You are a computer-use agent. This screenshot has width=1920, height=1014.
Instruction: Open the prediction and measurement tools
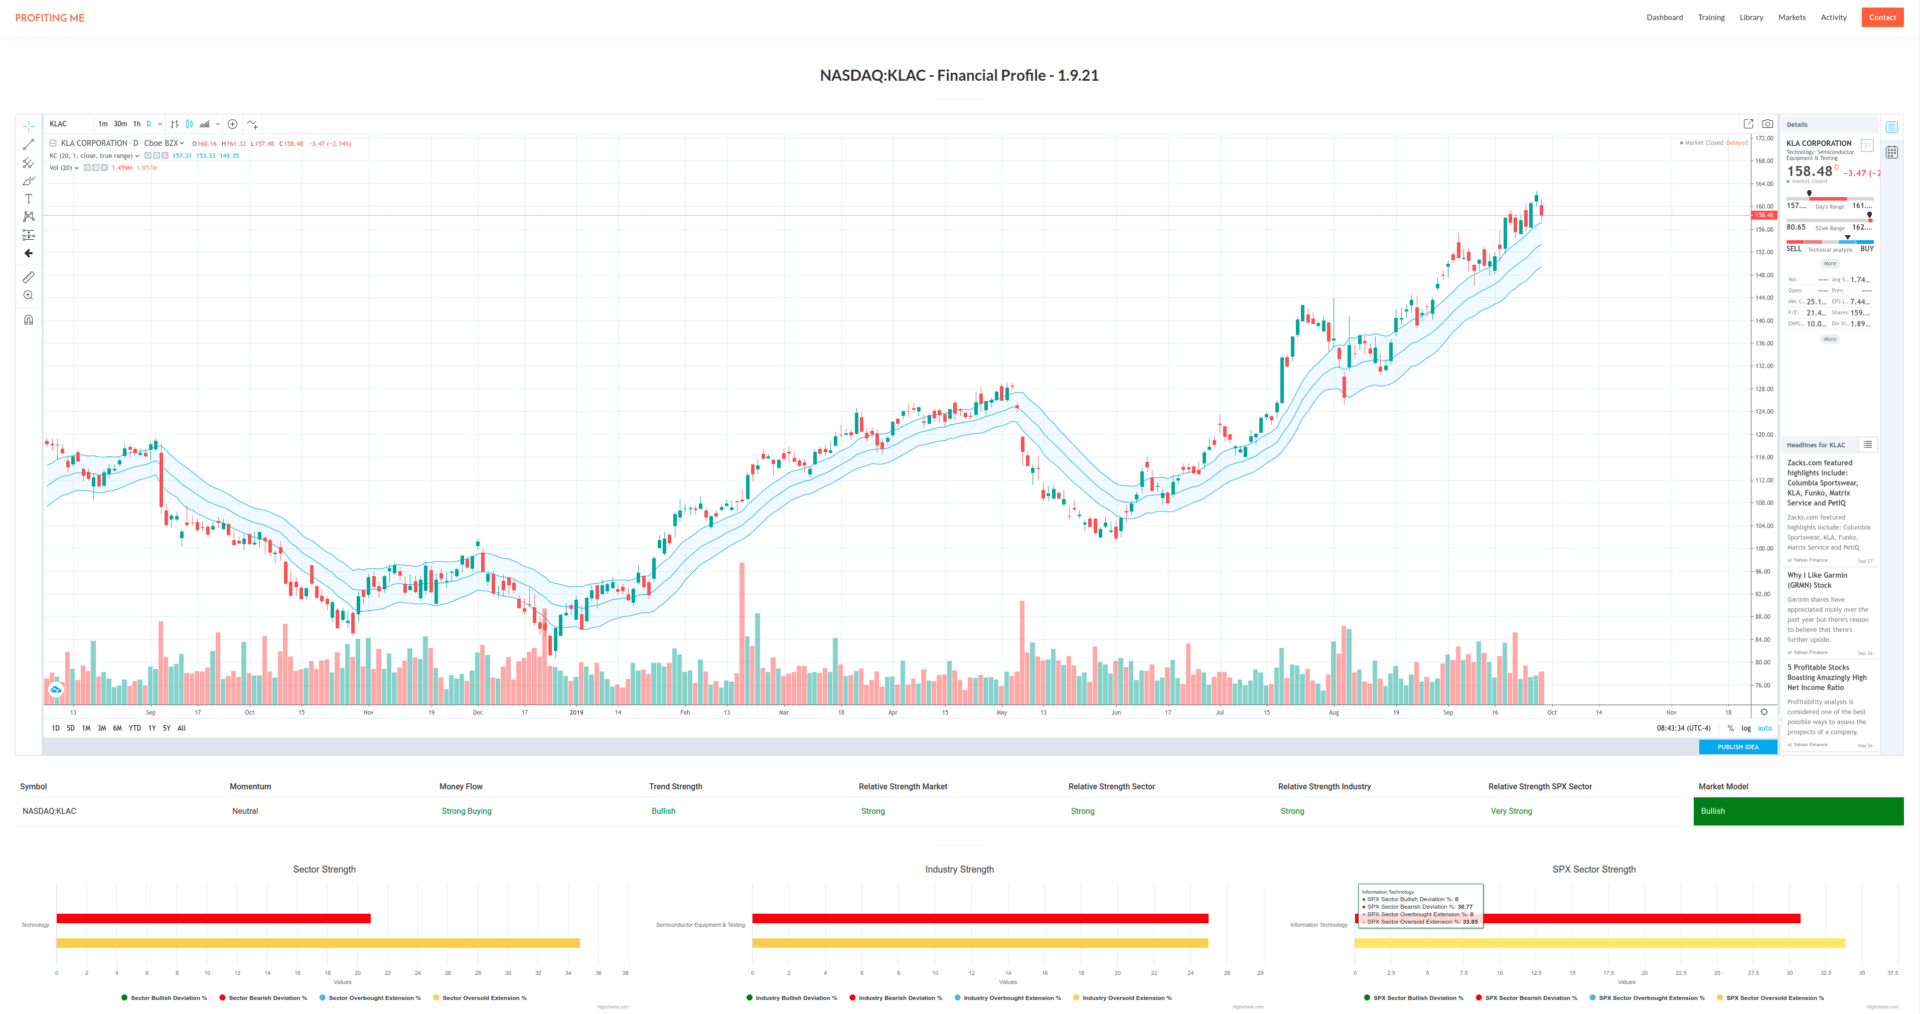pos(28,235)
